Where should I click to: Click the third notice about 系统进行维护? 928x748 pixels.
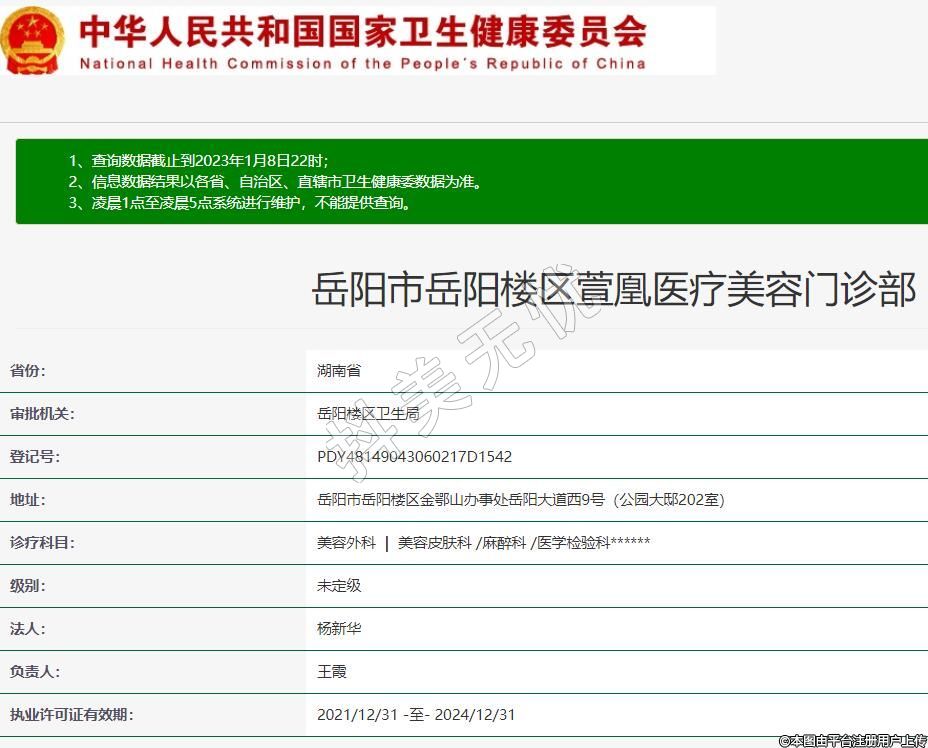pyautogui.click(x=240, y=202)
